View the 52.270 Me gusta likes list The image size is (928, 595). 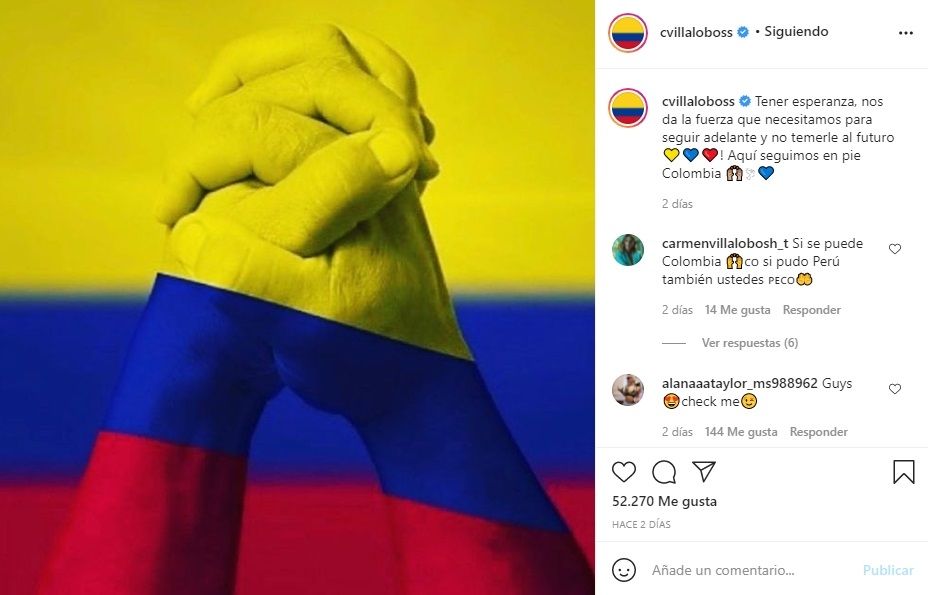coord(664,501)
